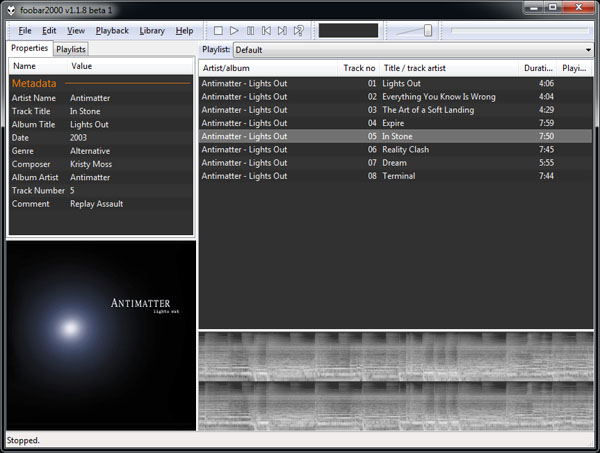Click the Composer value 'Kristy Moss'
The height and width of the screenshot is (453, 600).
pyautogui.click(x=91, y=164)
